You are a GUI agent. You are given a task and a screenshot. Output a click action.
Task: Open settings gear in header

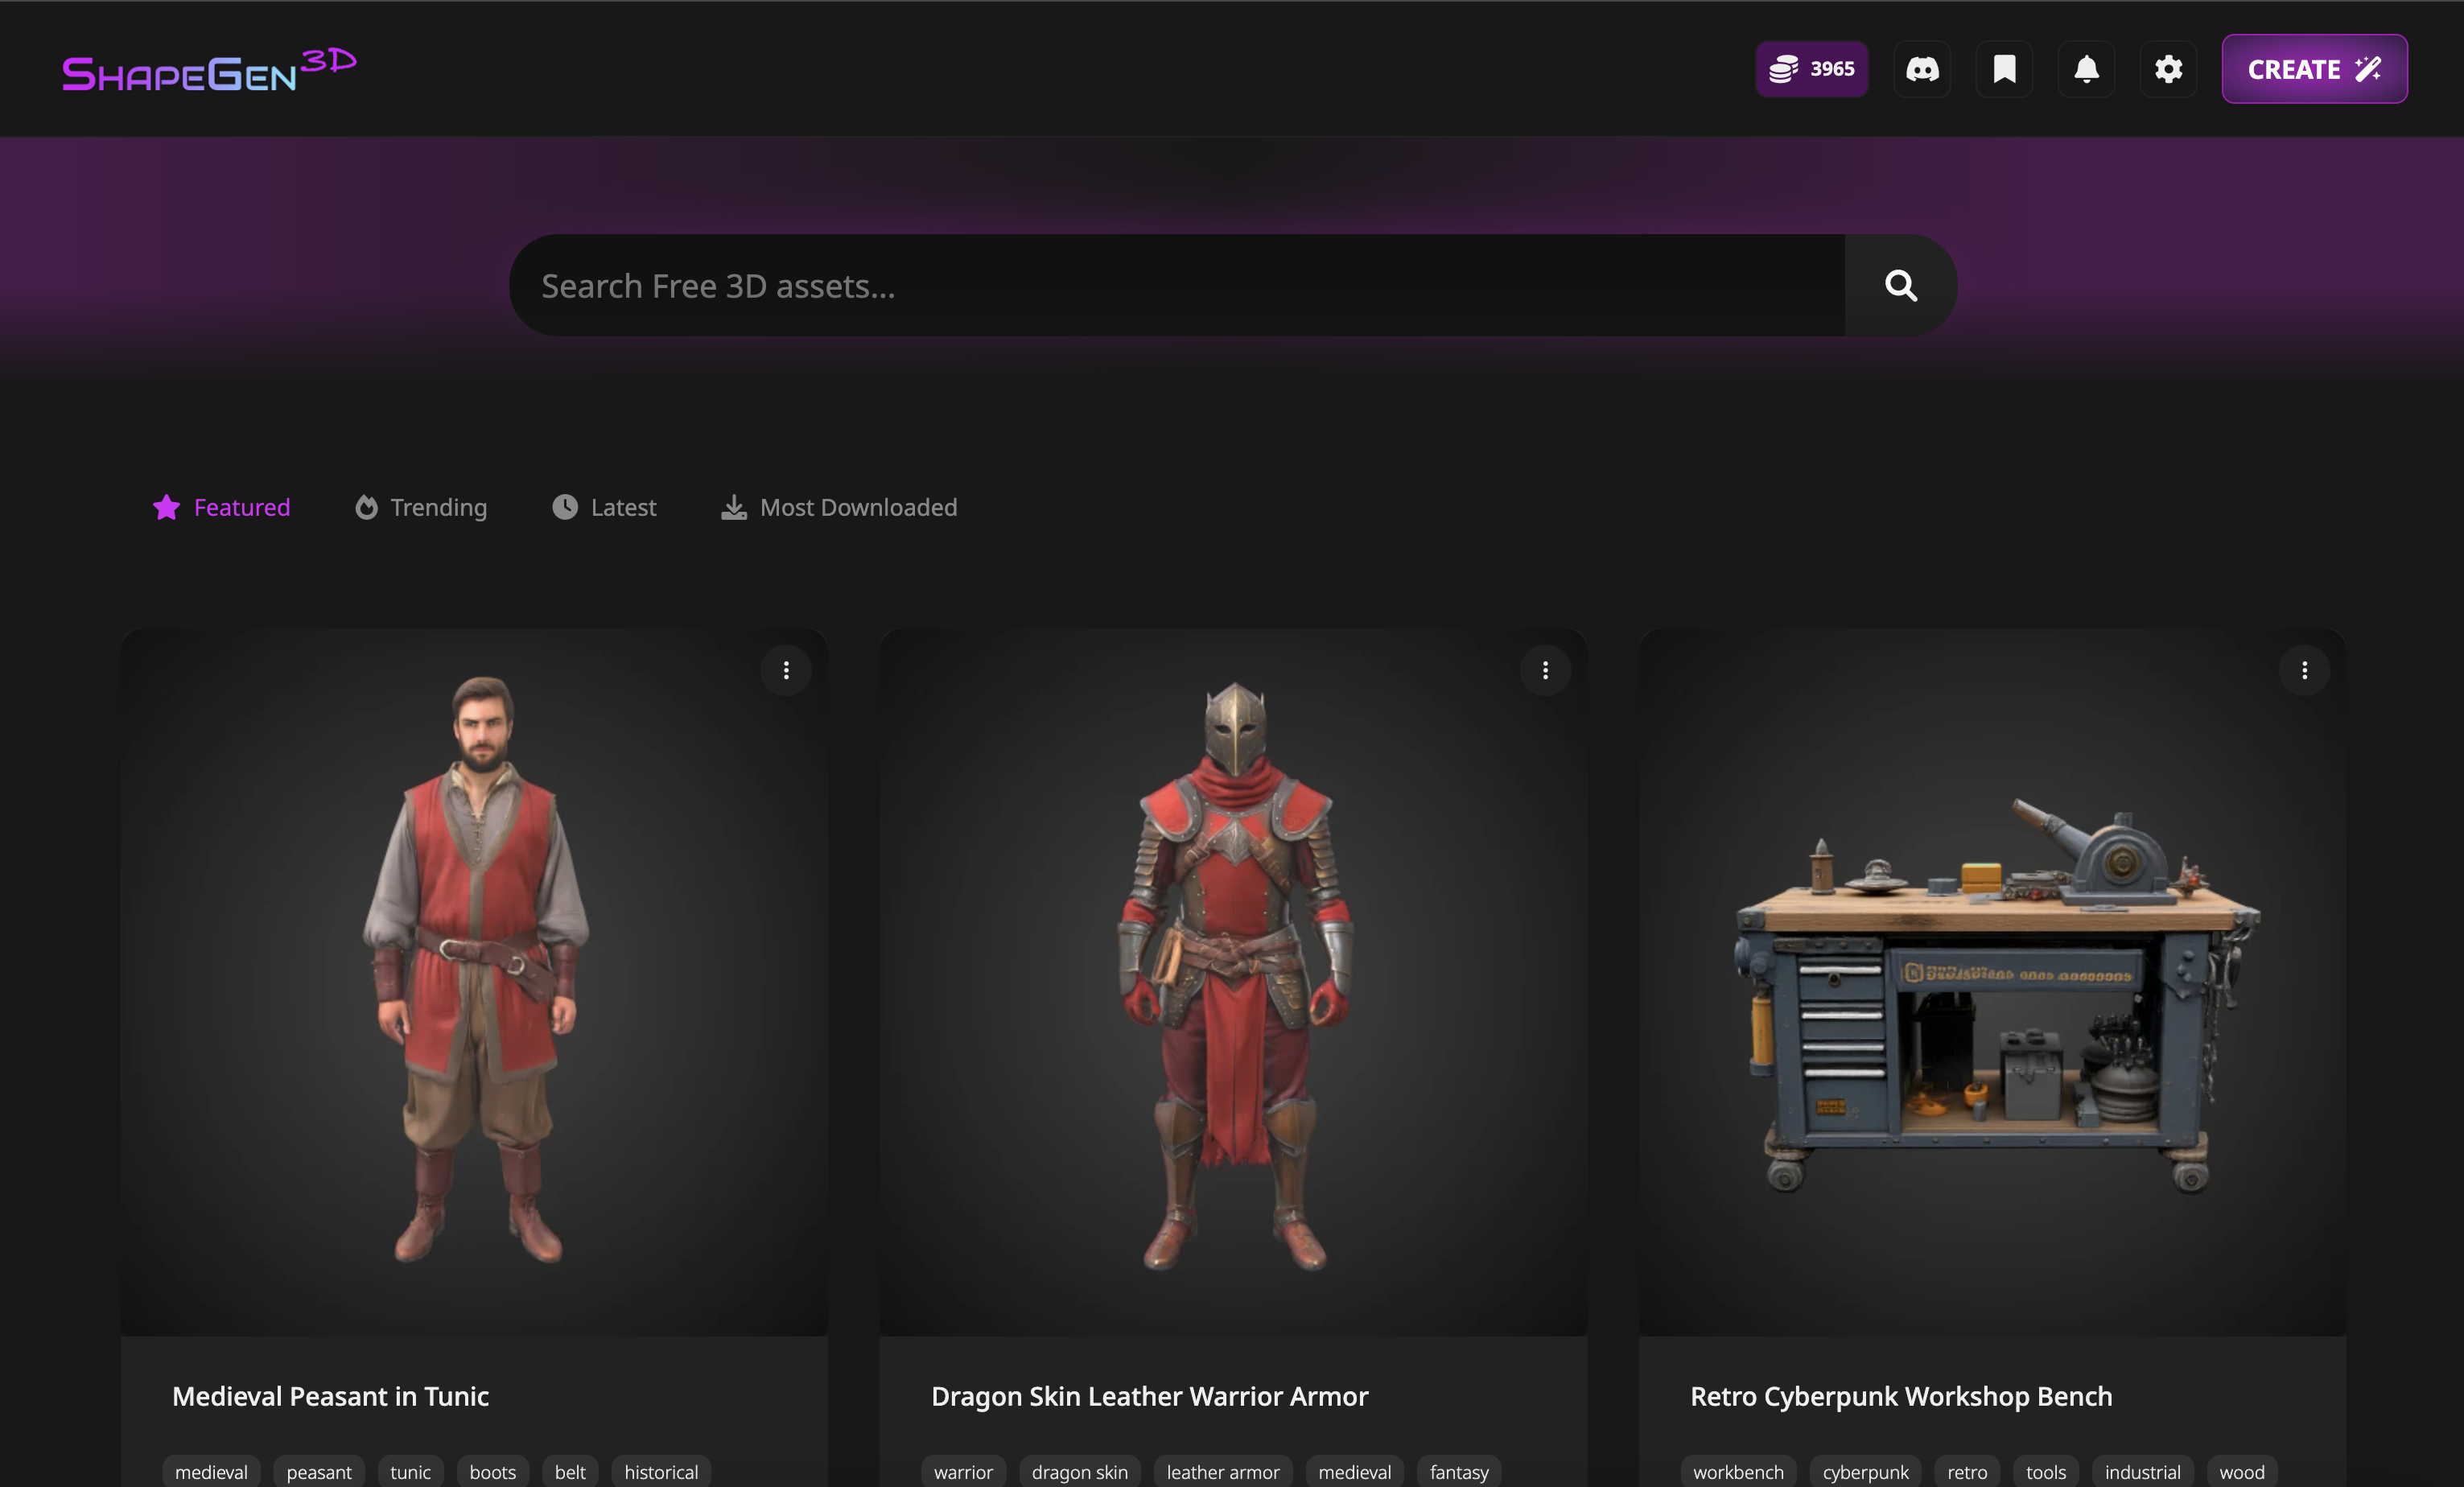coord(2168,69)
